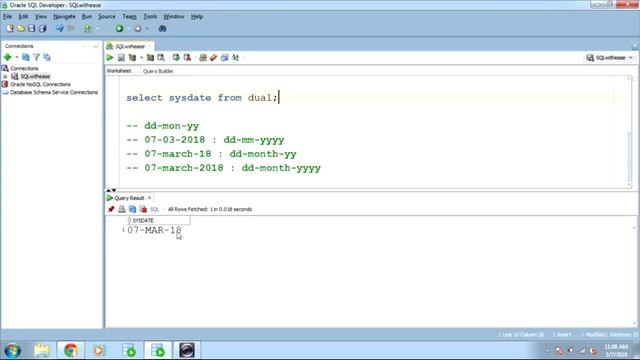Click the Explain Plan icon in worksheet toolbar

[132, 58]
